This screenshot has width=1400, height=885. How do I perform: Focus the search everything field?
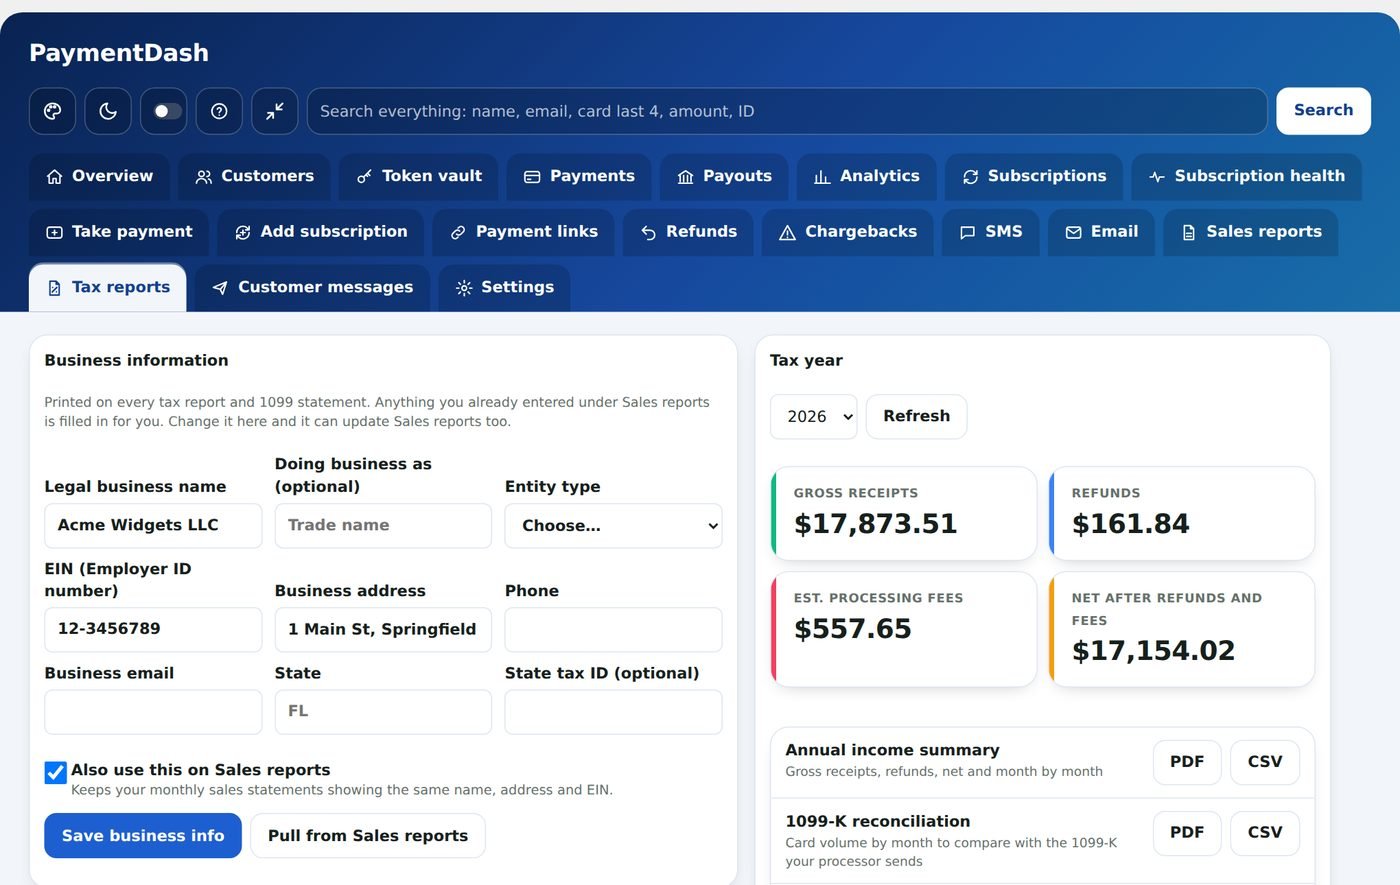click(x=787, y=111)
